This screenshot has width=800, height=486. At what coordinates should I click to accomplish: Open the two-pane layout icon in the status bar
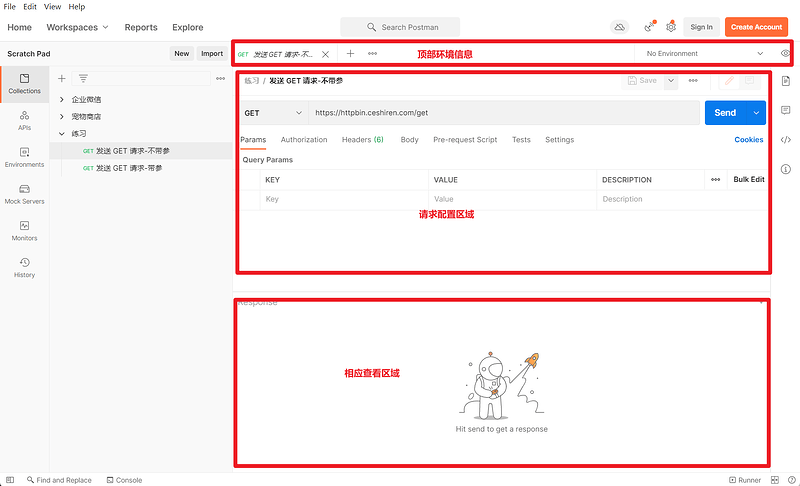[774, 480]
